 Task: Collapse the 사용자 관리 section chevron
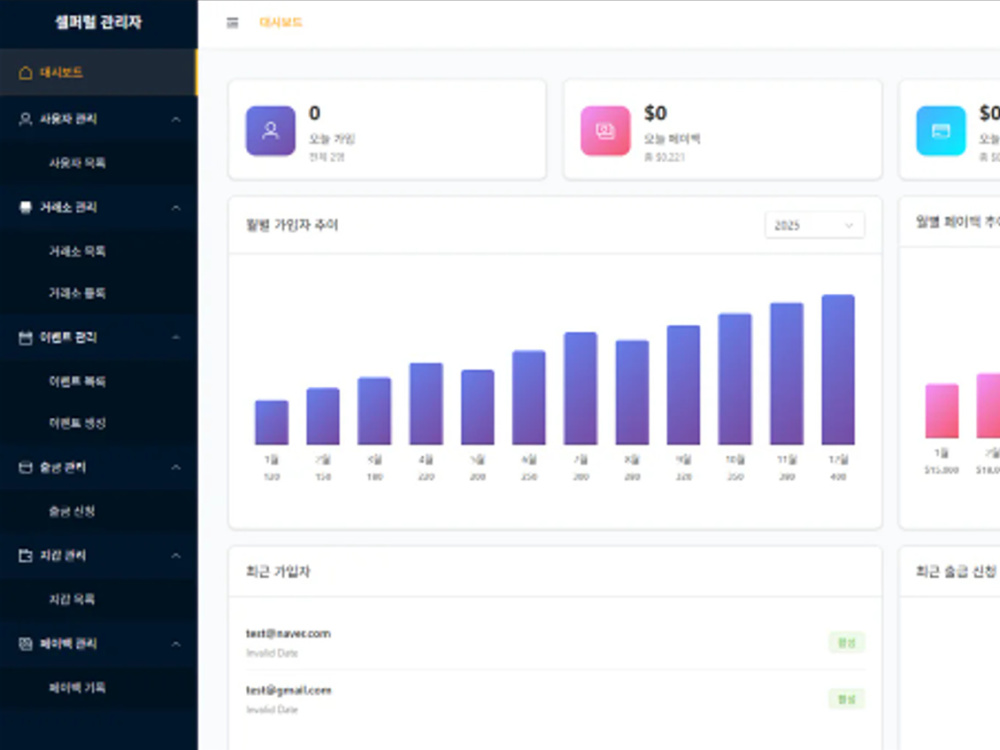tap(176, 119)
